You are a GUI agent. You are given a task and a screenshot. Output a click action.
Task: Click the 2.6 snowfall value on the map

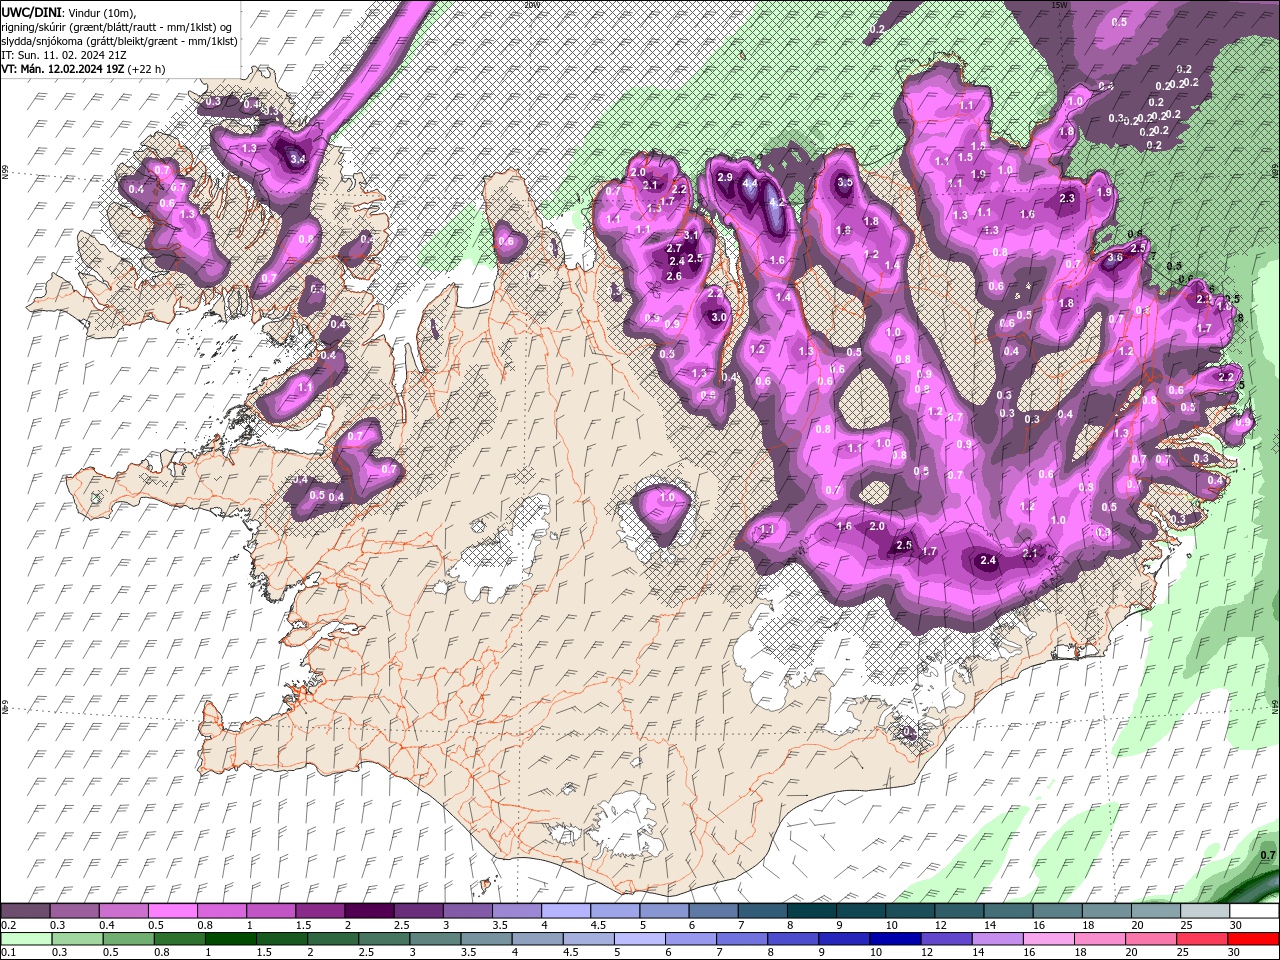click(674, 276)
